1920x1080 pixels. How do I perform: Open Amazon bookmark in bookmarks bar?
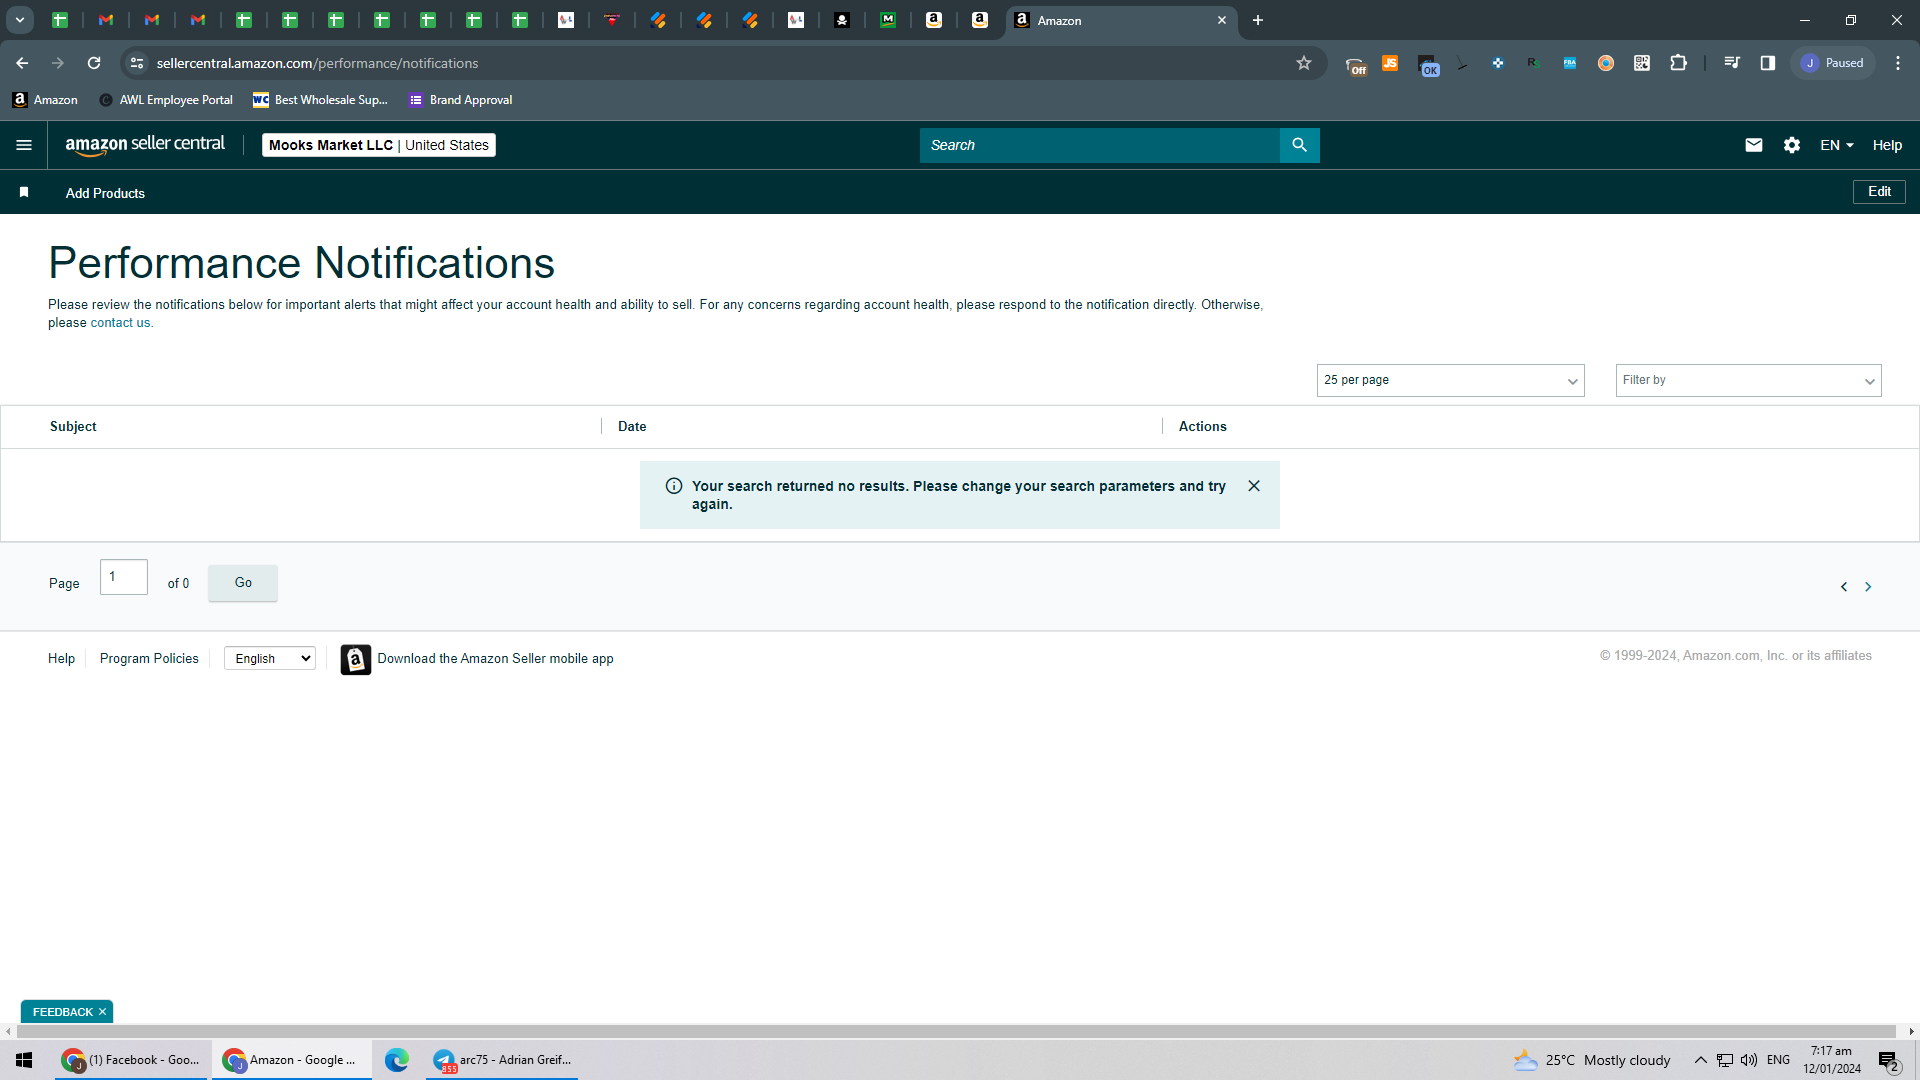click(x=45, y=100)
